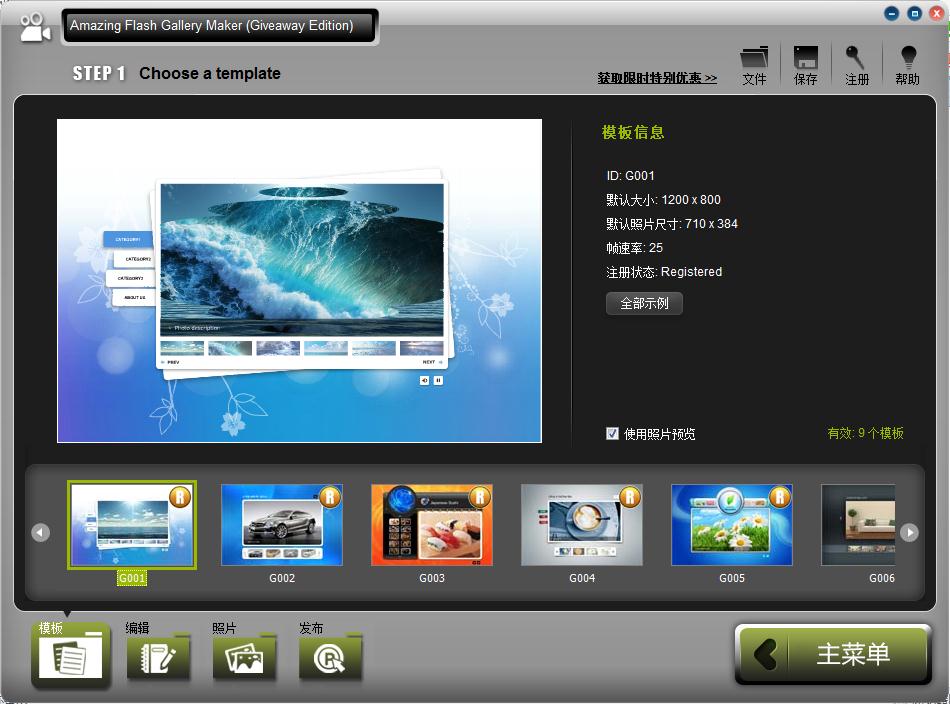Screen dimensions: 950x704
Task: Show previous templates with left arrow
Action: pos(41,533)
